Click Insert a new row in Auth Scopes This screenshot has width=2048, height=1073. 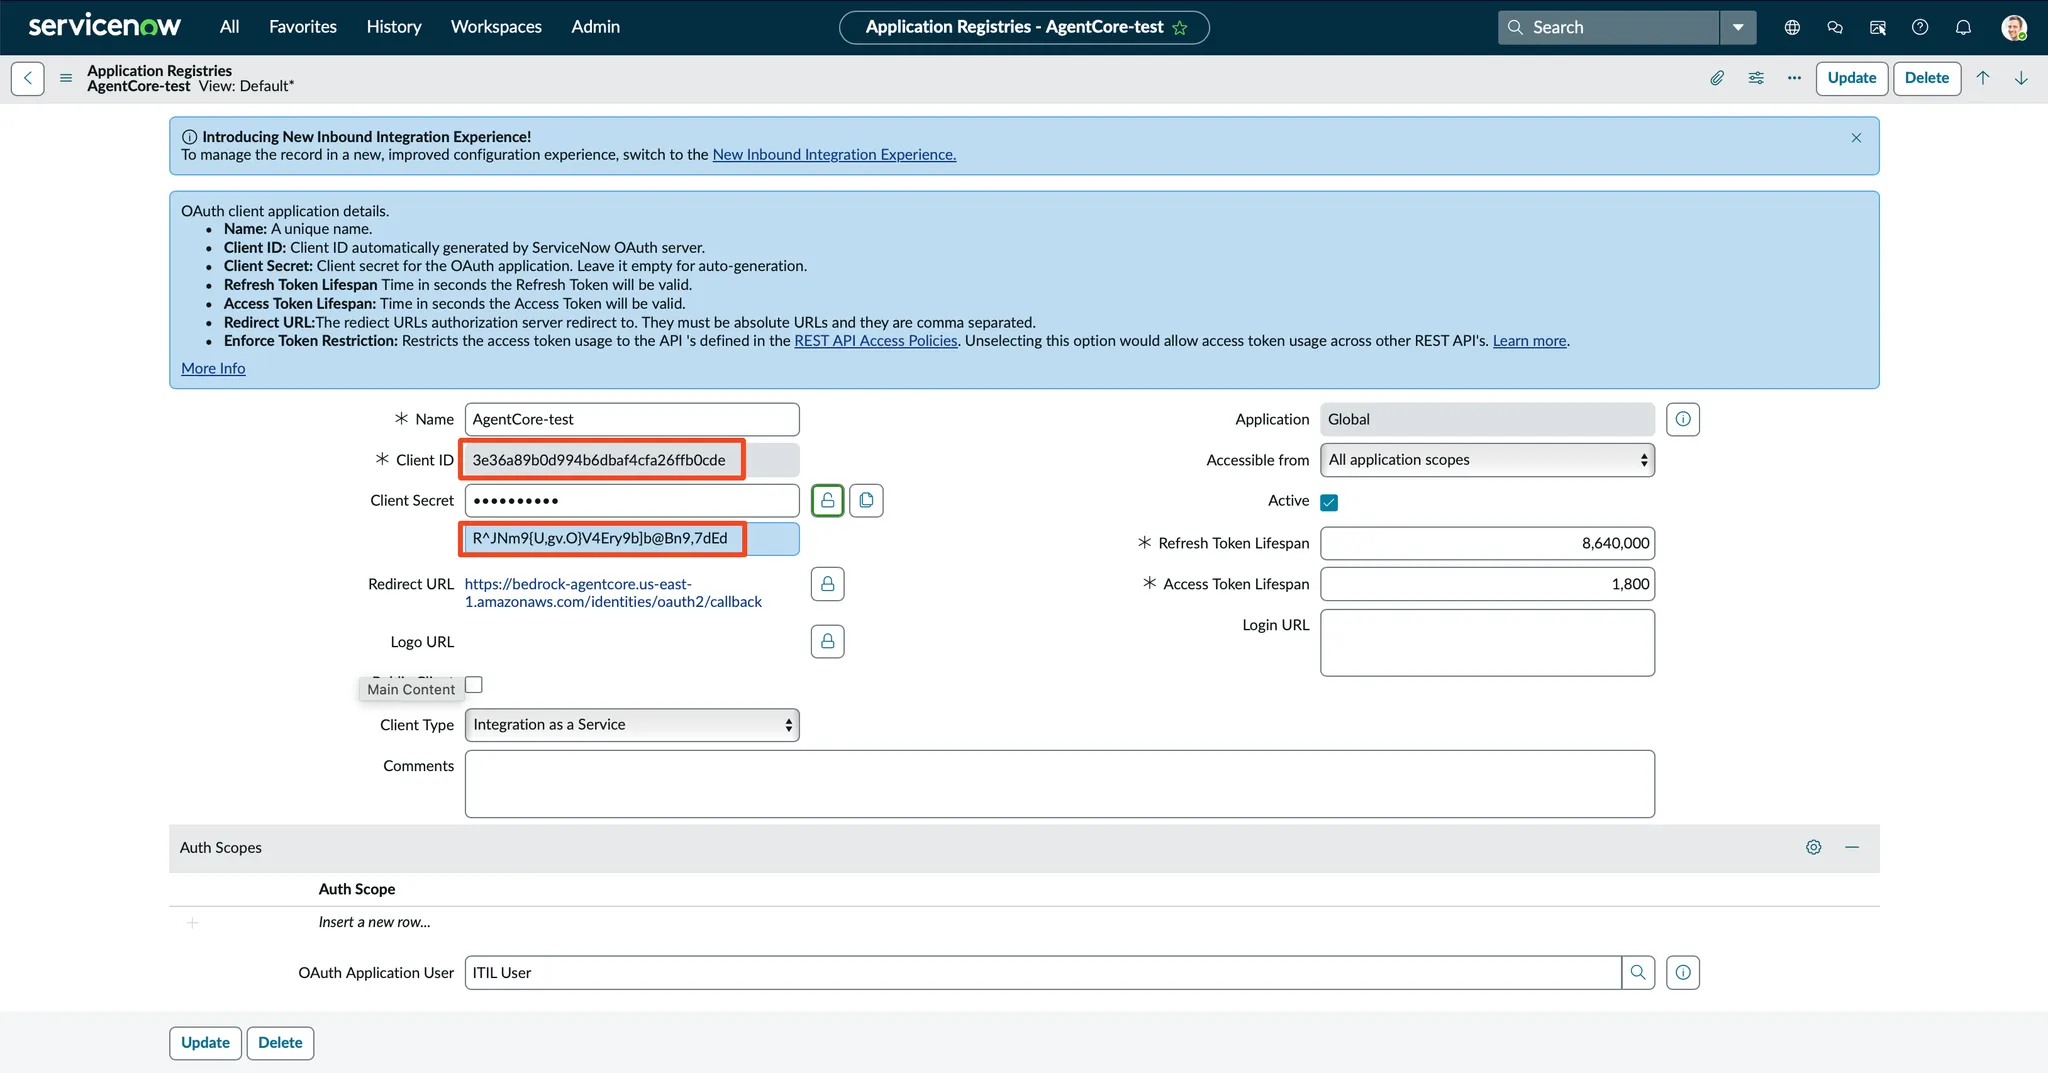(375, 922)
